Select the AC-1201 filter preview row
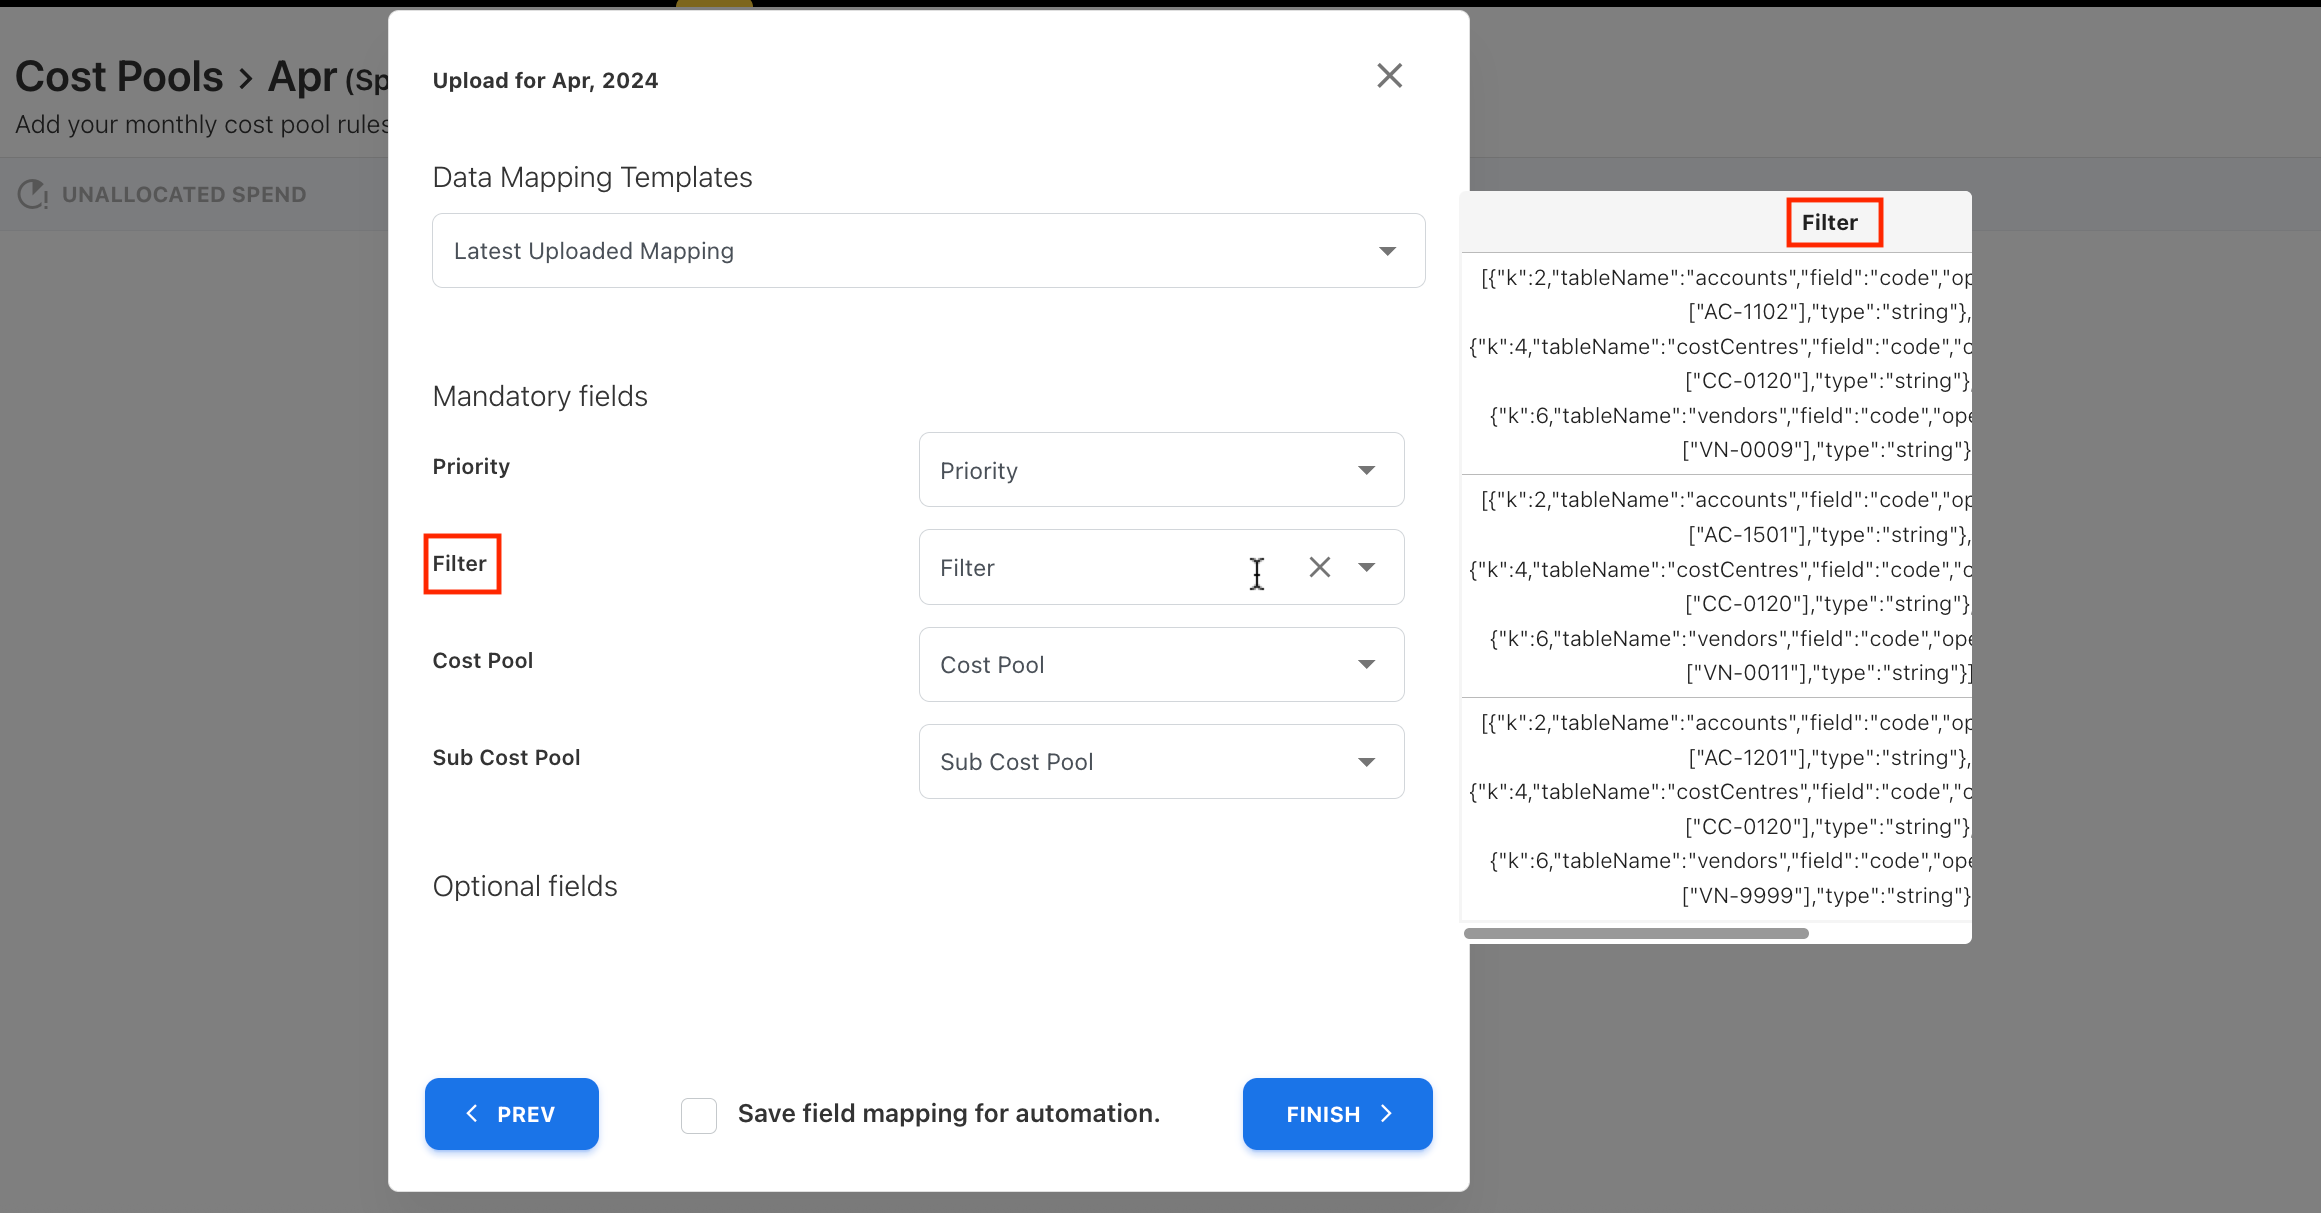This screenshot has width=2321, height=1213. 1716,809
